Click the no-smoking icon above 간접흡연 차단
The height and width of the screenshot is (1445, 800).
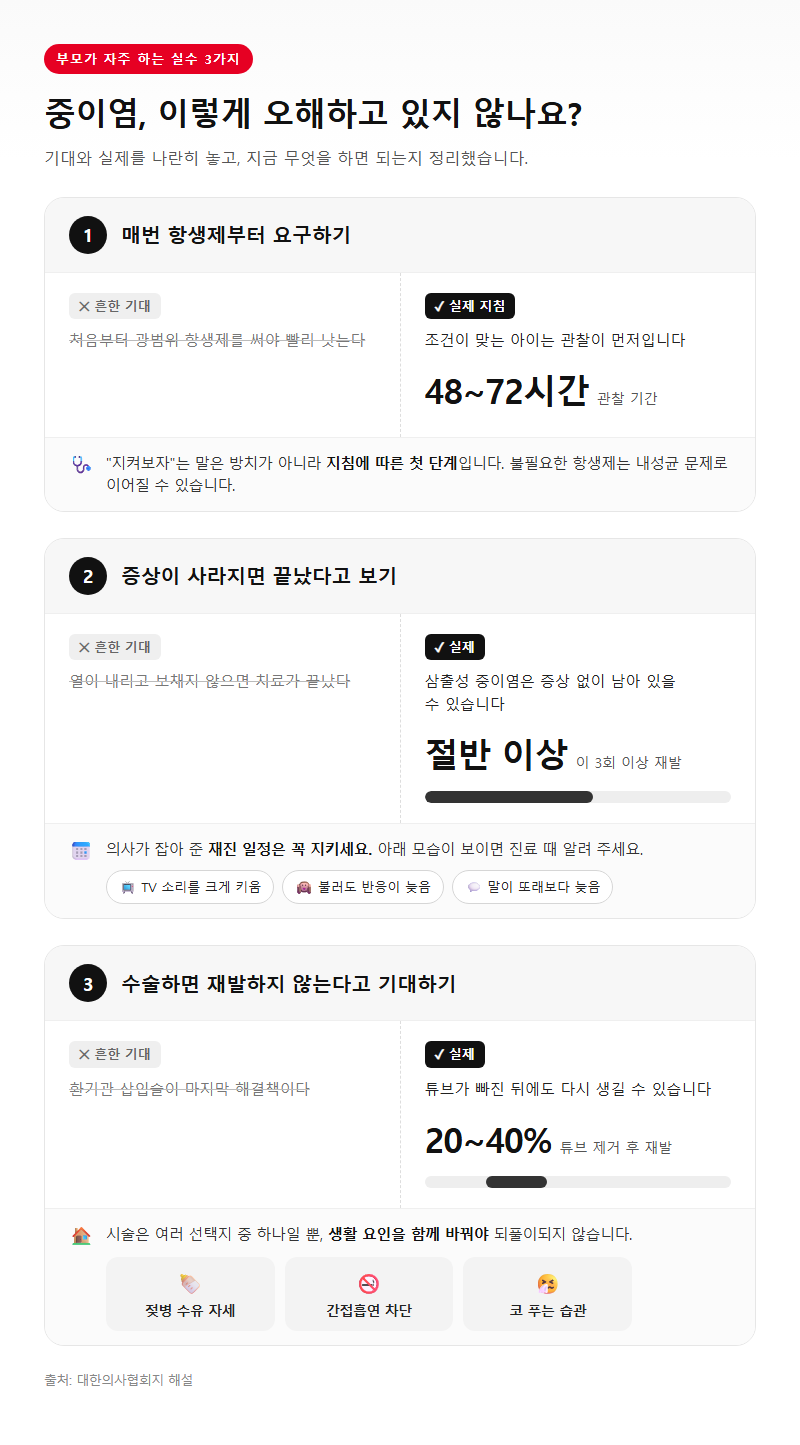tap(369, 1284)
